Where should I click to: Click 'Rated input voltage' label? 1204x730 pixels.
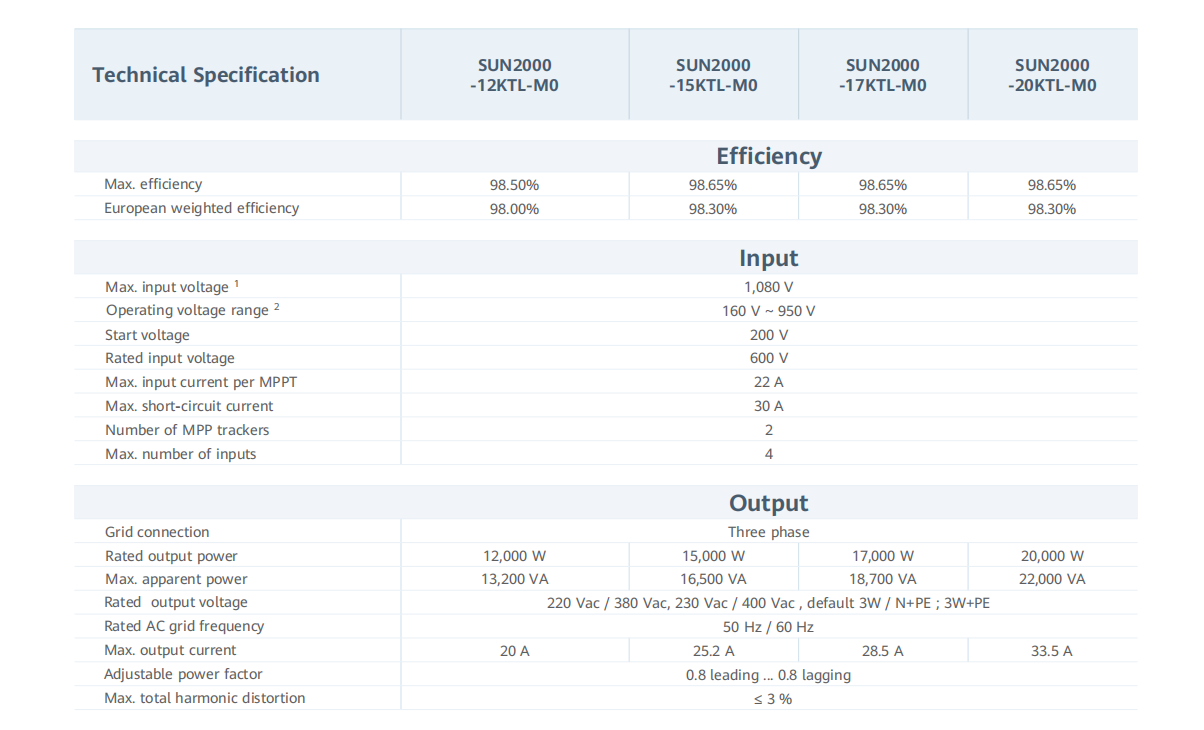pos(170,358)
